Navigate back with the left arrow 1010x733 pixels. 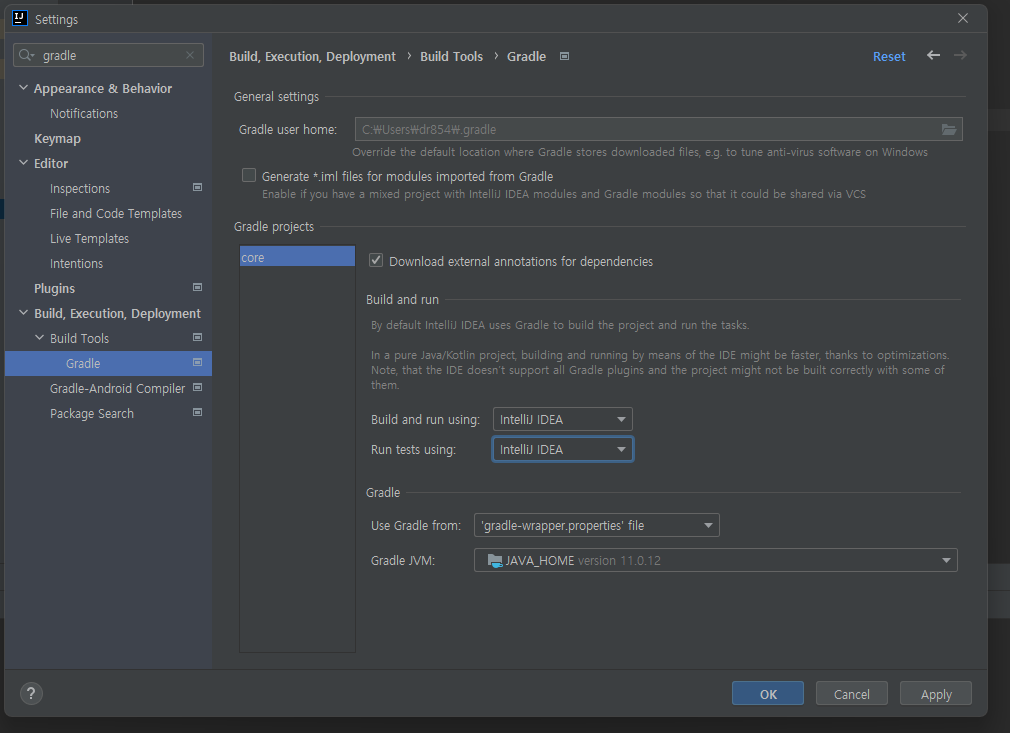[933, 55]
